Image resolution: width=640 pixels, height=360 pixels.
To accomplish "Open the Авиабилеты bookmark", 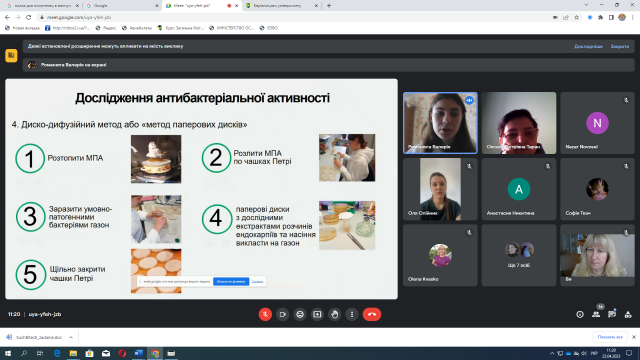I will (x=137, y=28).
